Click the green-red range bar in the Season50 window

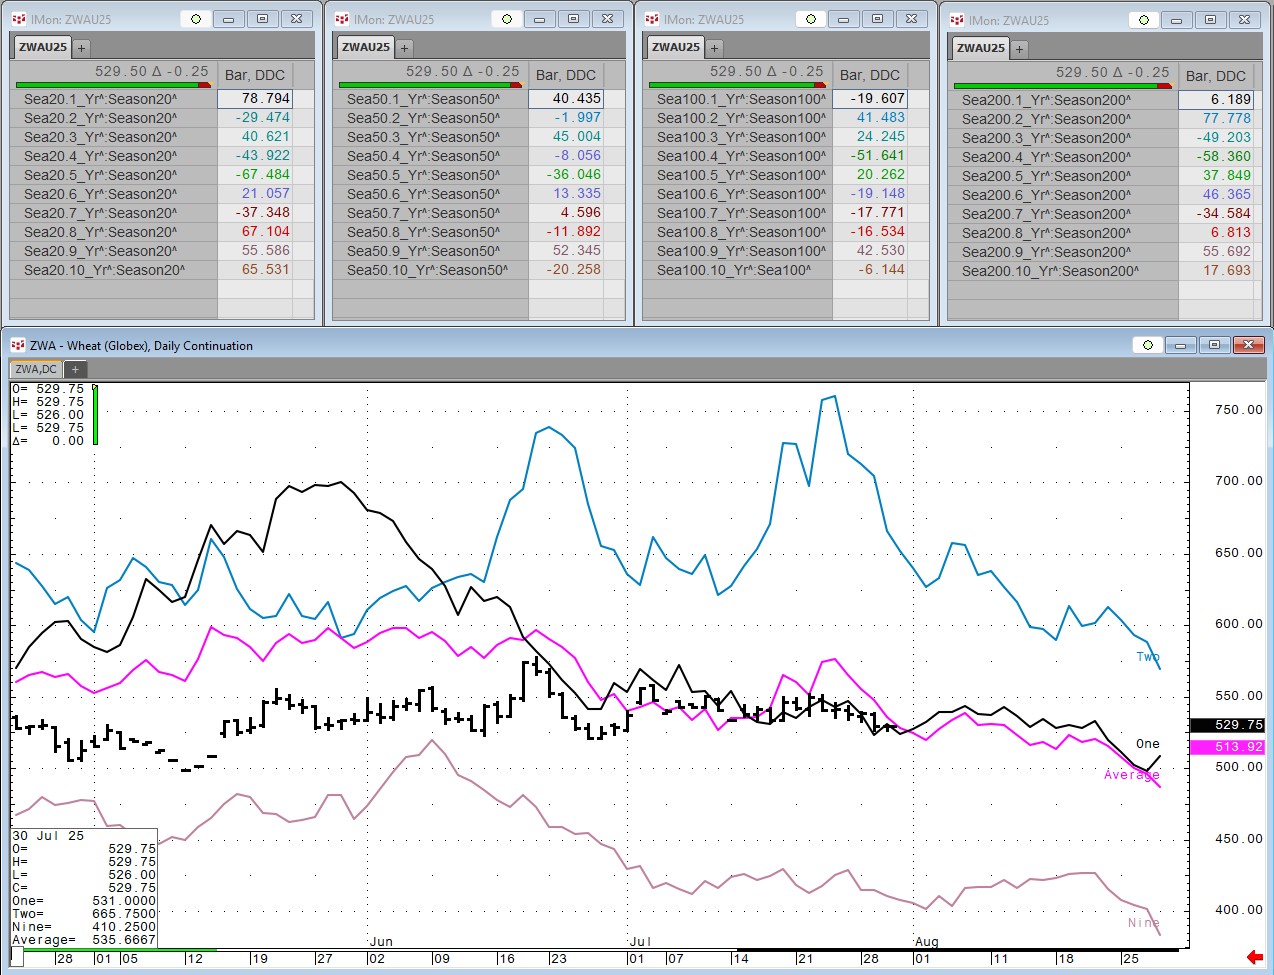click(429, 85)
